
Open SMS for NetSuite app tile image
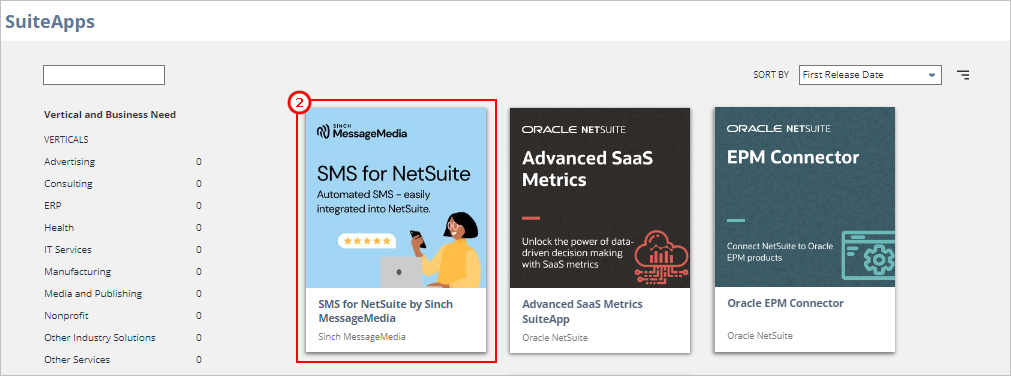click(395, 197)
